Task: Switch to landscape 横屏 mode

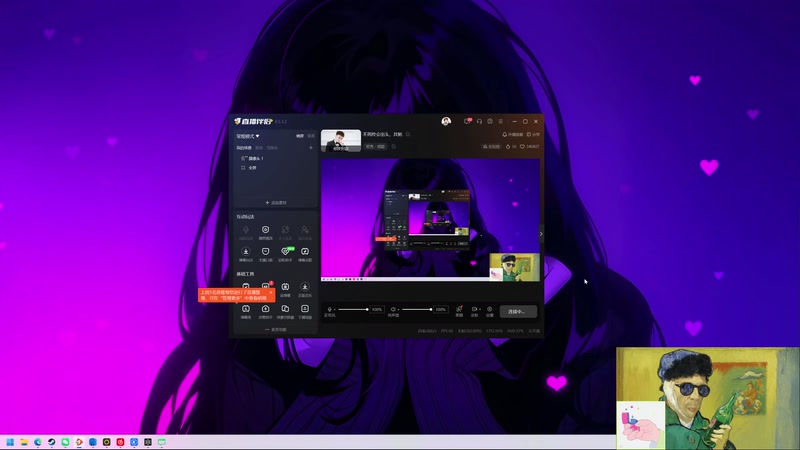Action: [x=300, y=136]
